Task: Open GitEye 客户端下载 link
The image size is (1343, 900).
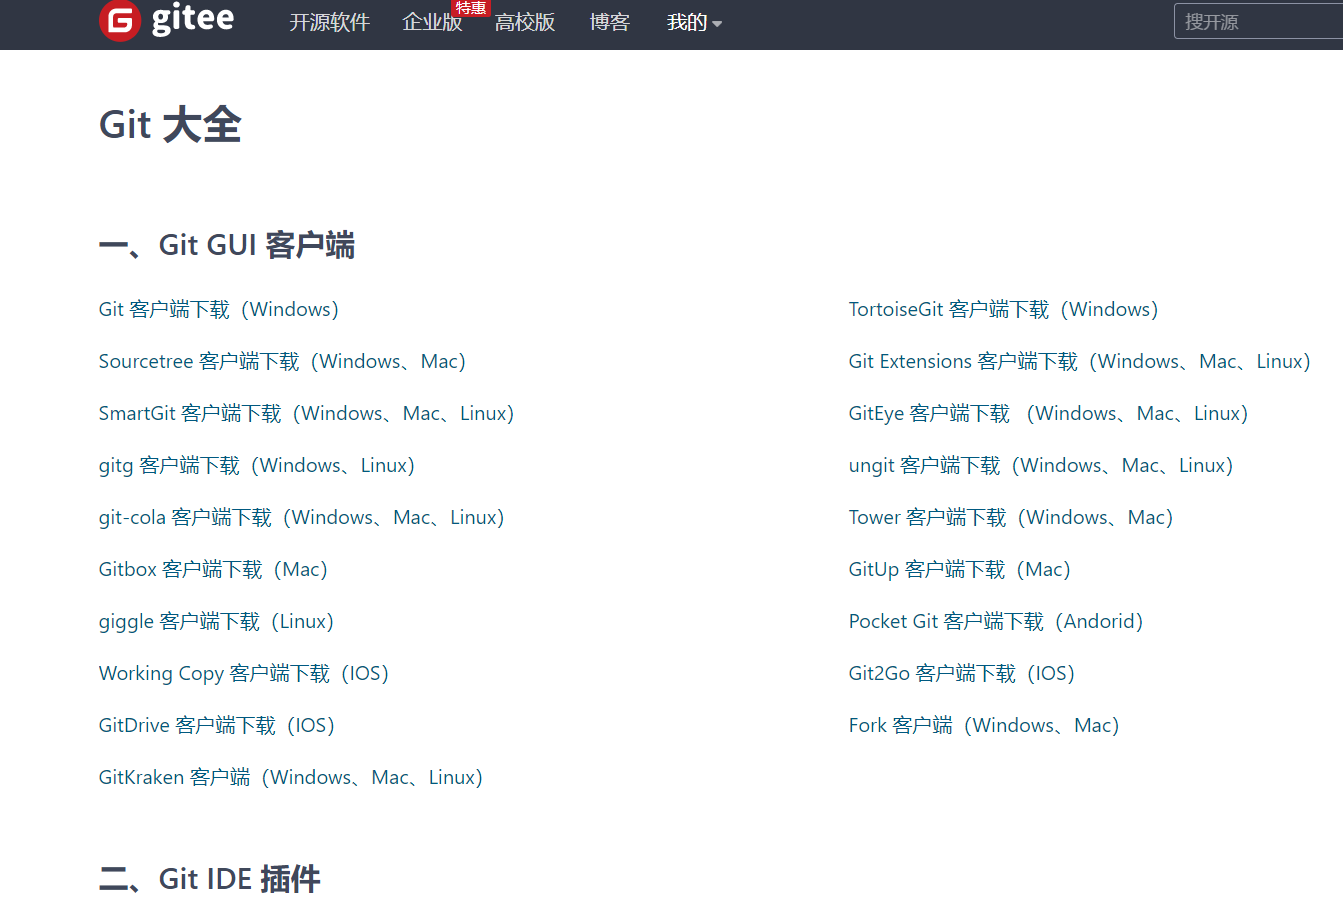Action: [1049, 414]
